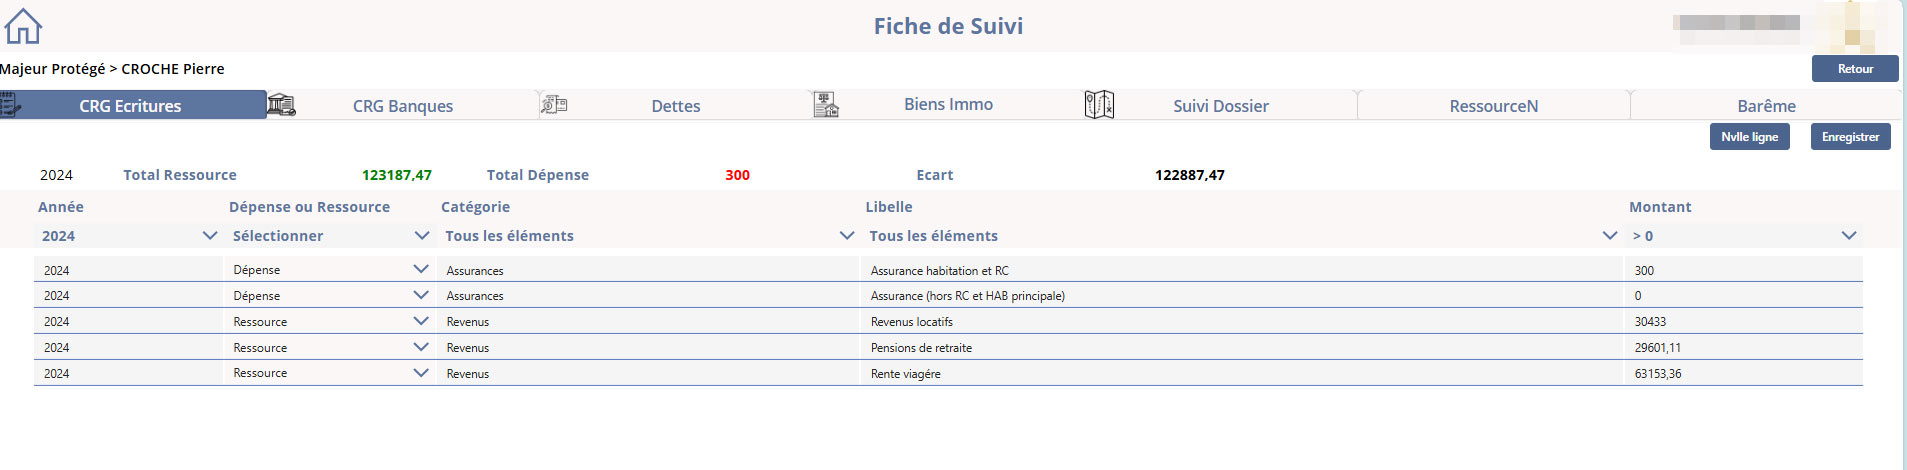Screen dimensions: 1907x470
Task: Click the Libelle column header
Action: pos(889,207)
